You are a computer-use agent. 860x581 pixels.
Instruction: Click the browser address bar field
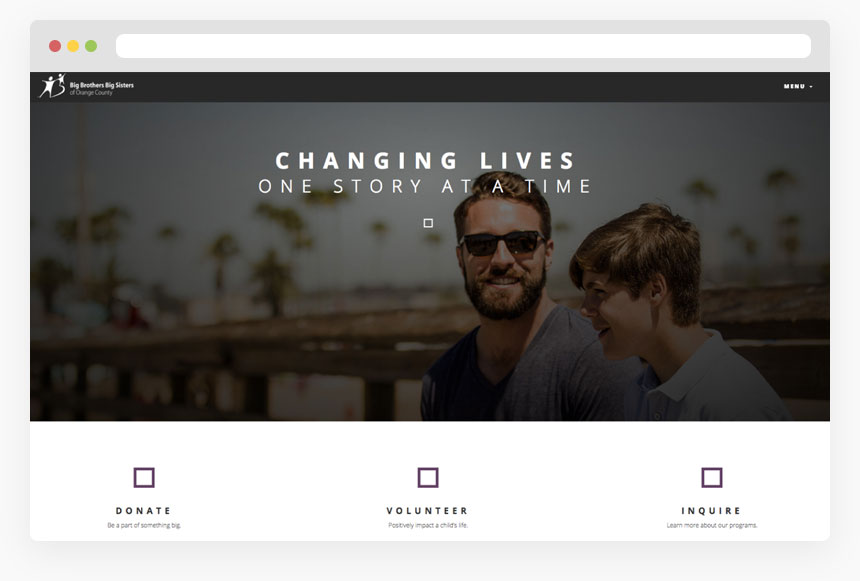[x=463, y=46]
